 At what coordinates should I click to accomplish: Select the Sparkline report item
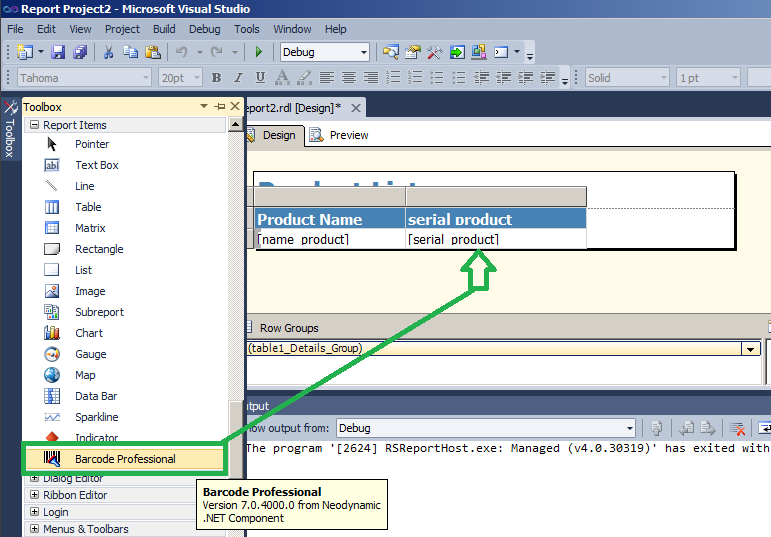(x=96, y=417)
